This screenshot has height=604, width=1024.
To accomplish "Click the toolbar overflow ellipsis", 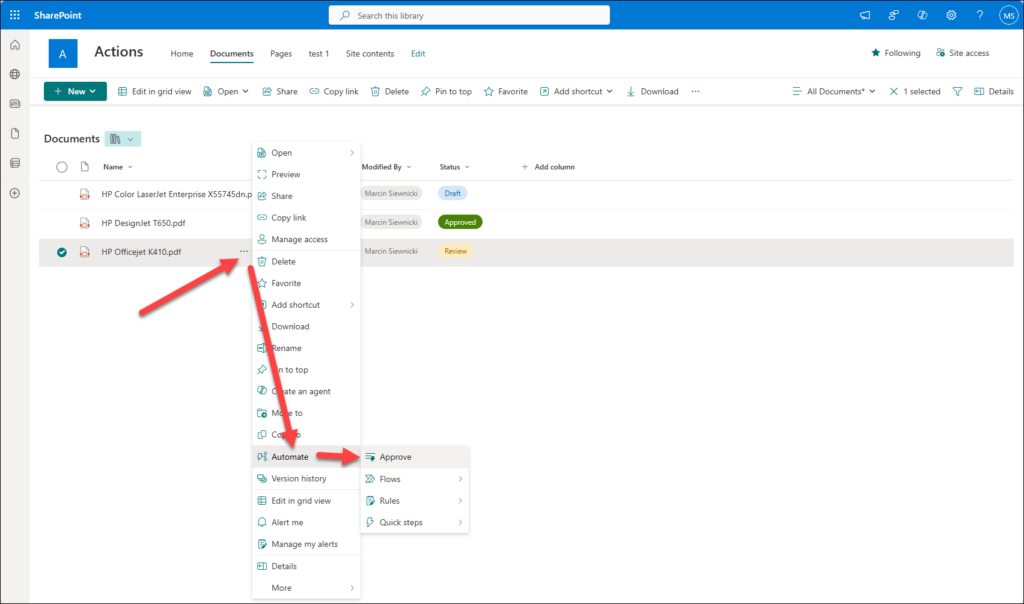I will (x=696, y=91).
